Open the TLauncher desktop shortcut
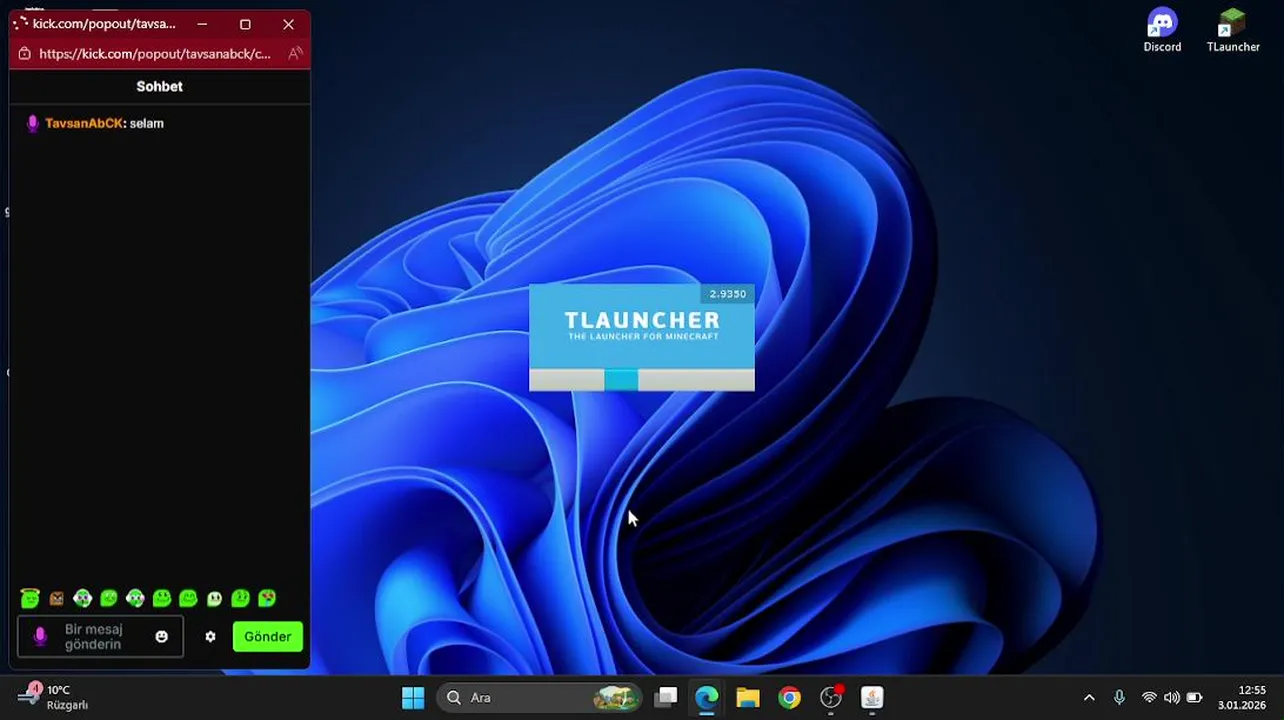The height and width of the screenshot is (720, 1284). coord(1233,30)
